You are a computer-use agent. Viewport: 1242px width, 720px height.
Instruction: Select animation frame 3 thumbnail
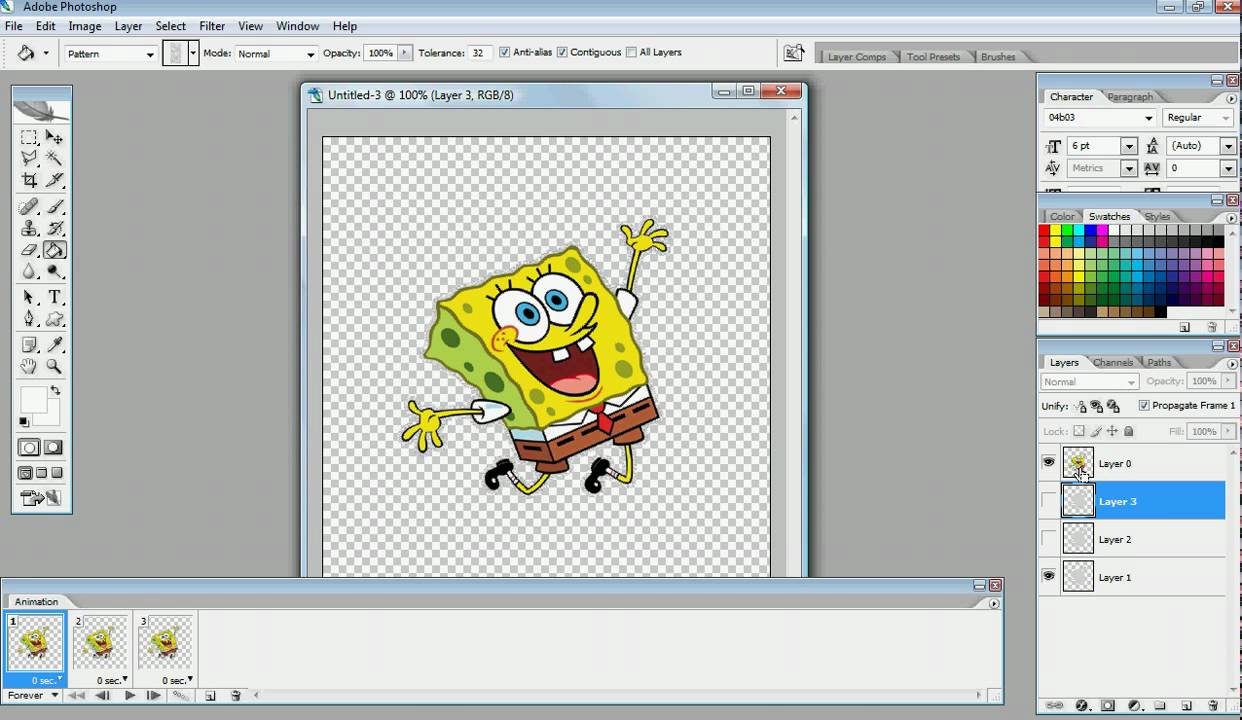(x=165, y=642)
